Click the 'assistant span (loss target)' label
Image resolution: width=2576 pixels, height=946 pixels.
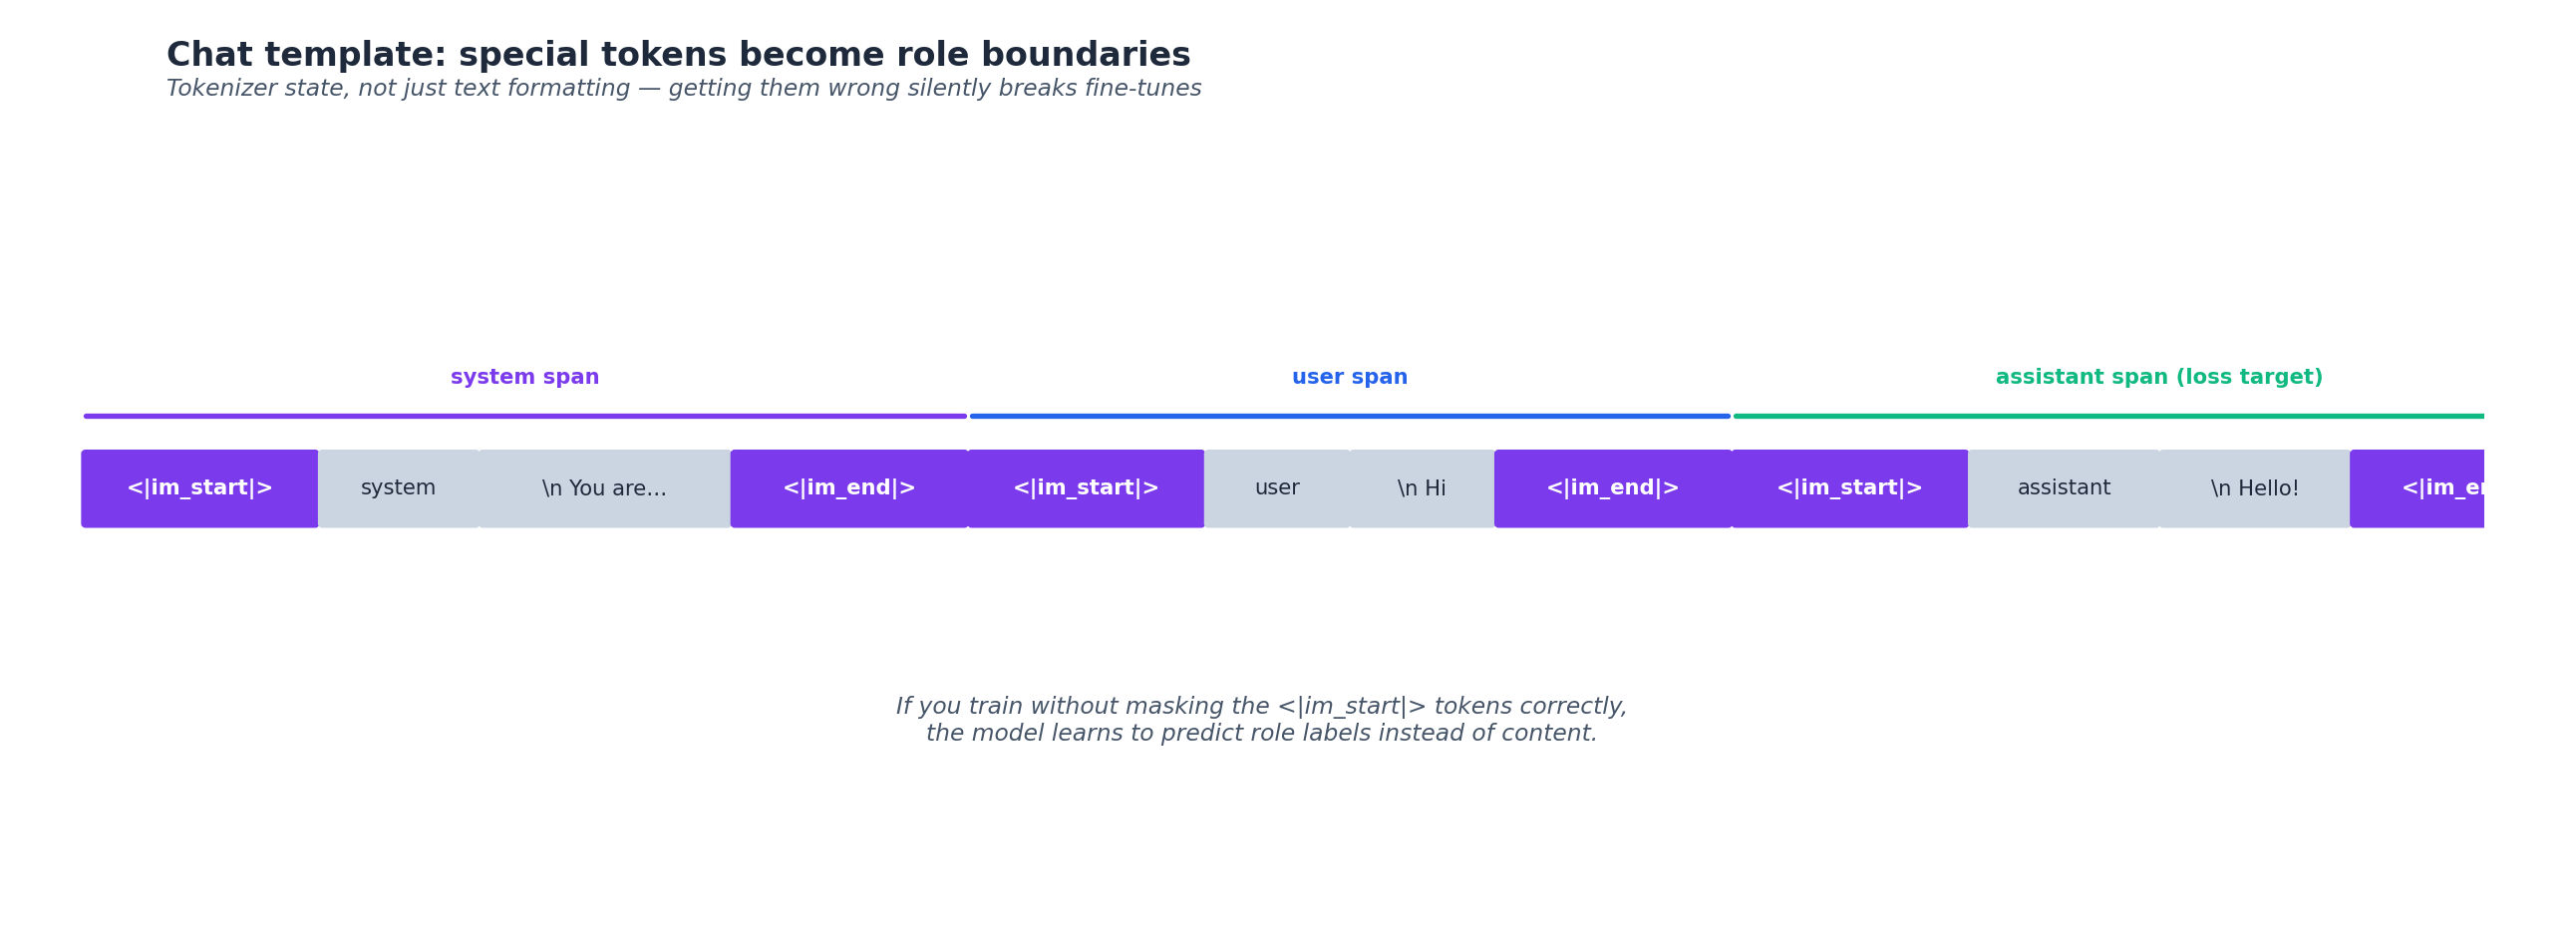click(x=2159, y=378)
